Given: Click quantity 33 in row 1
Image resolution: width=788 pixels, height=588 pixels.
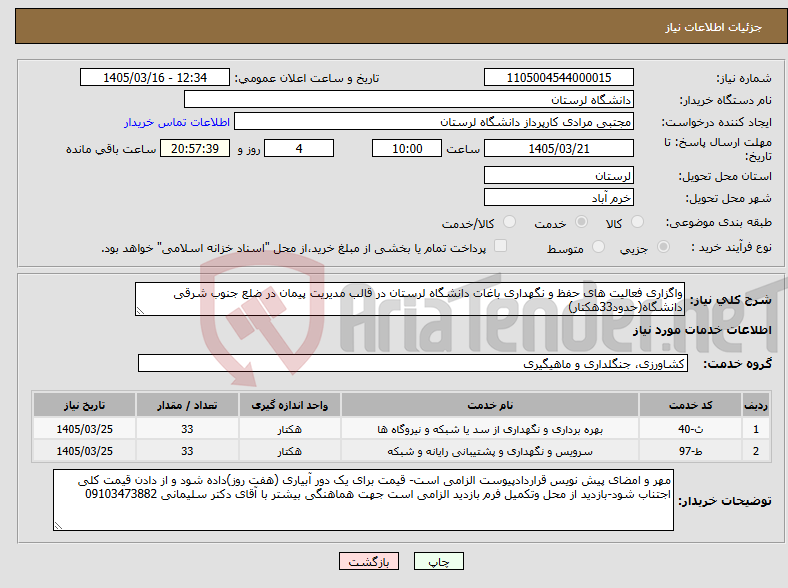Looking at the screenshot, I should (187, 429).
